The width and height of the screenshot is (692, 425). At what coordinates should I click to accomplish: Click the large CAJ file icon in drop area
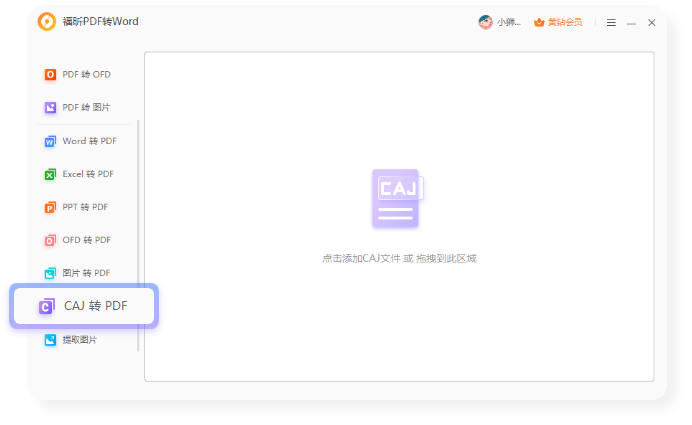pos(398,198)
